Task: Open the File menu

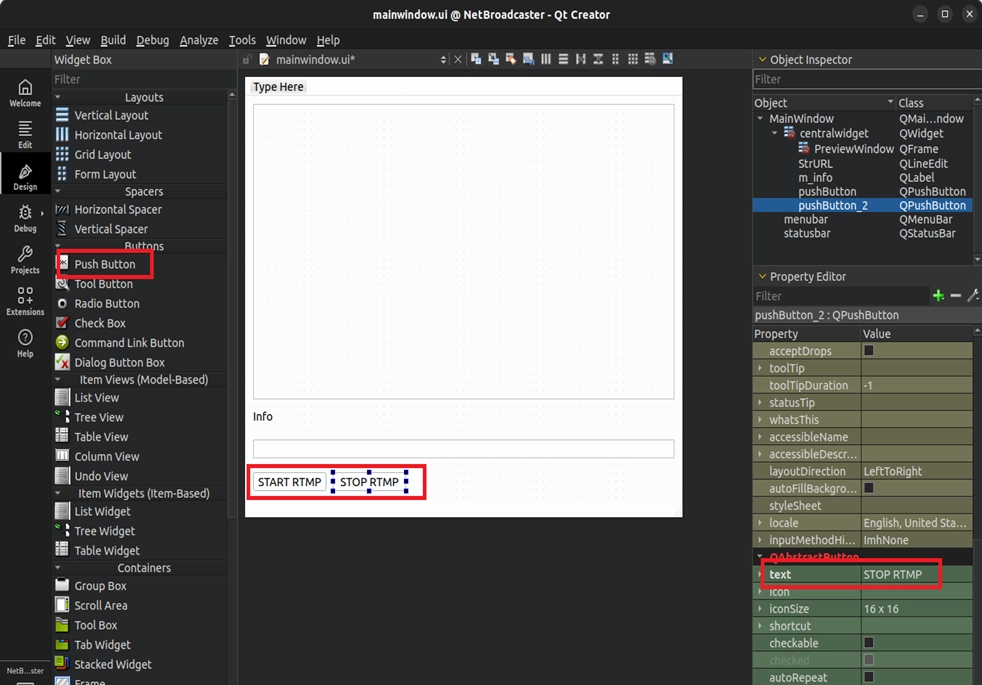Action: click(16, 40)
